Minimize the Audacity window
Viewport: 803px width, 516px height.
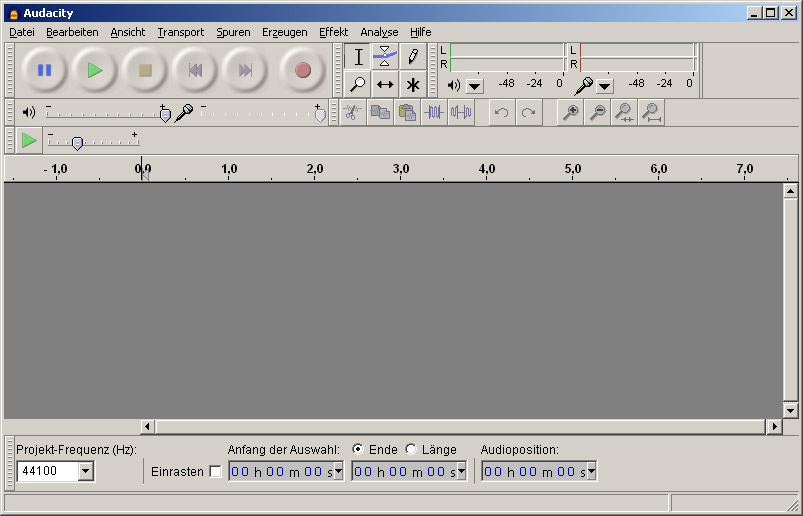tap(754, 13)
